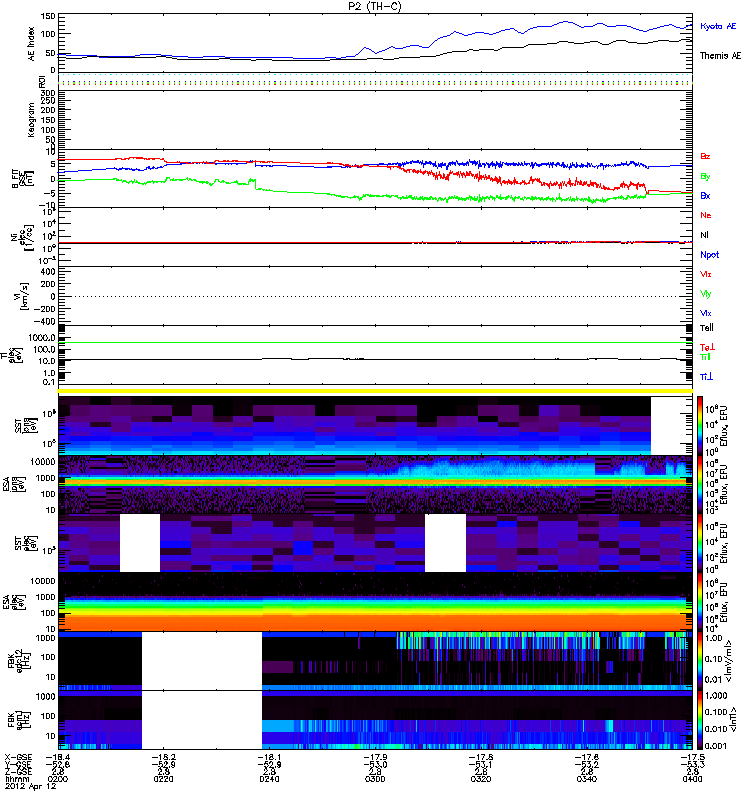Click the blue Ti perpendicular legend label

point(706,377)
